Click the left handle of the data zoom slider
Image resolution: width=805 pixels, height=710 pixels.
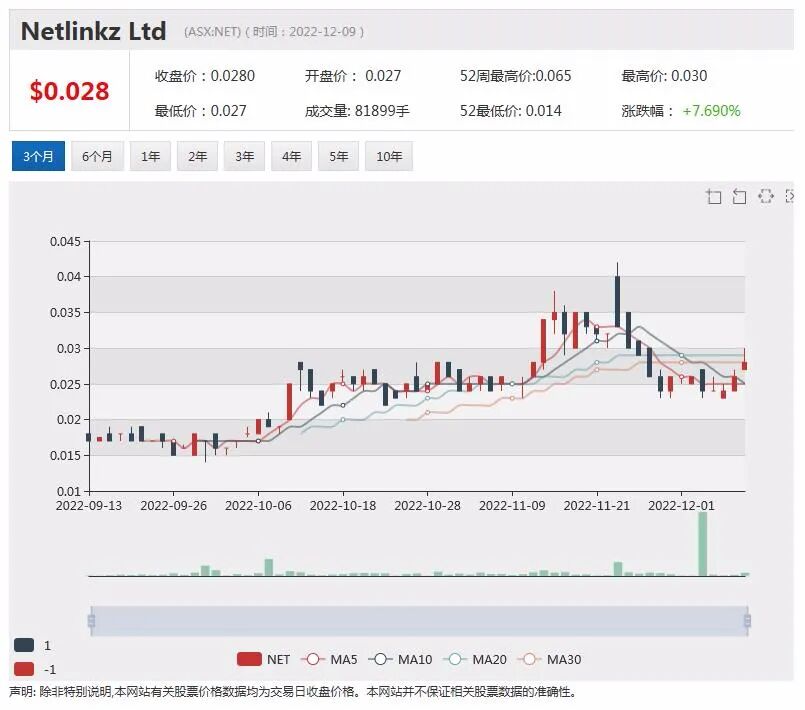coord(91,621)
